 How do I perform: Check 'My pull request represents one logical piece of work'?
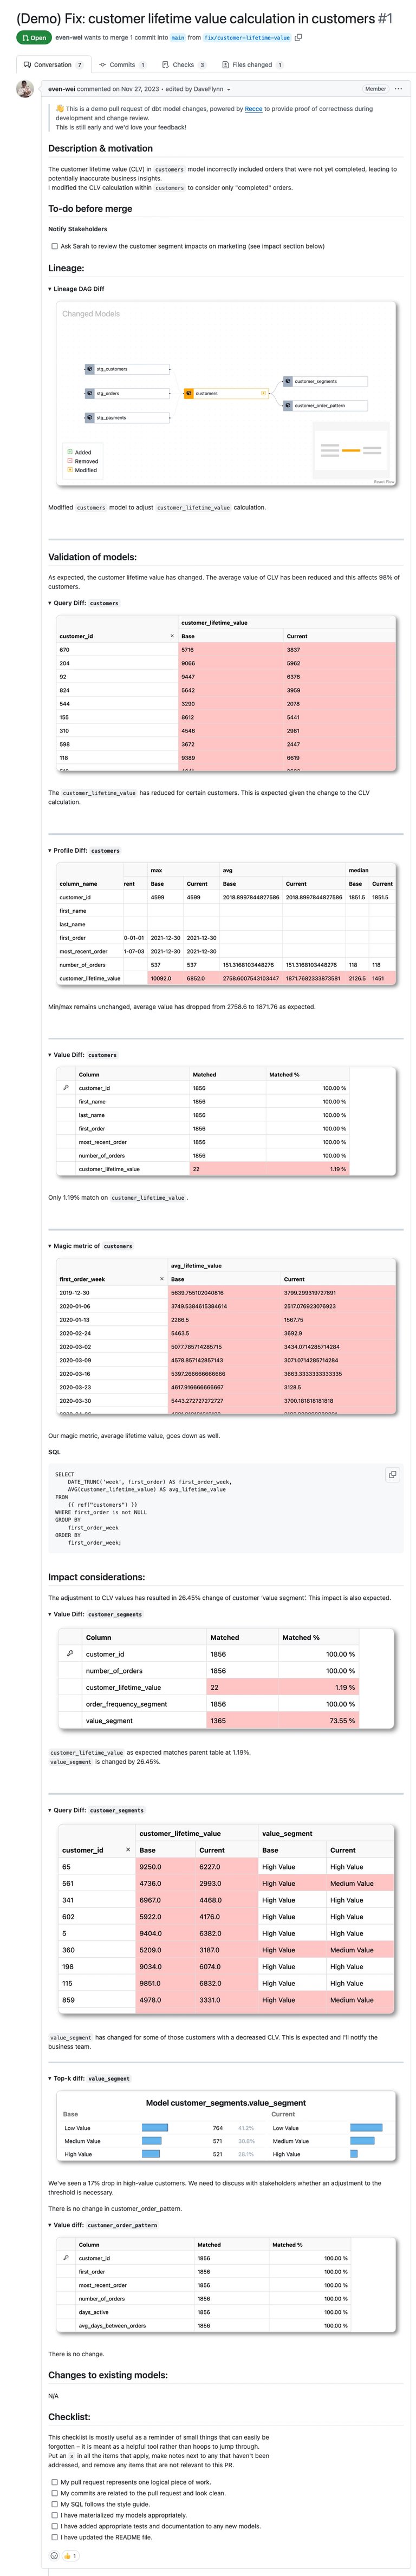point(54,2481)
